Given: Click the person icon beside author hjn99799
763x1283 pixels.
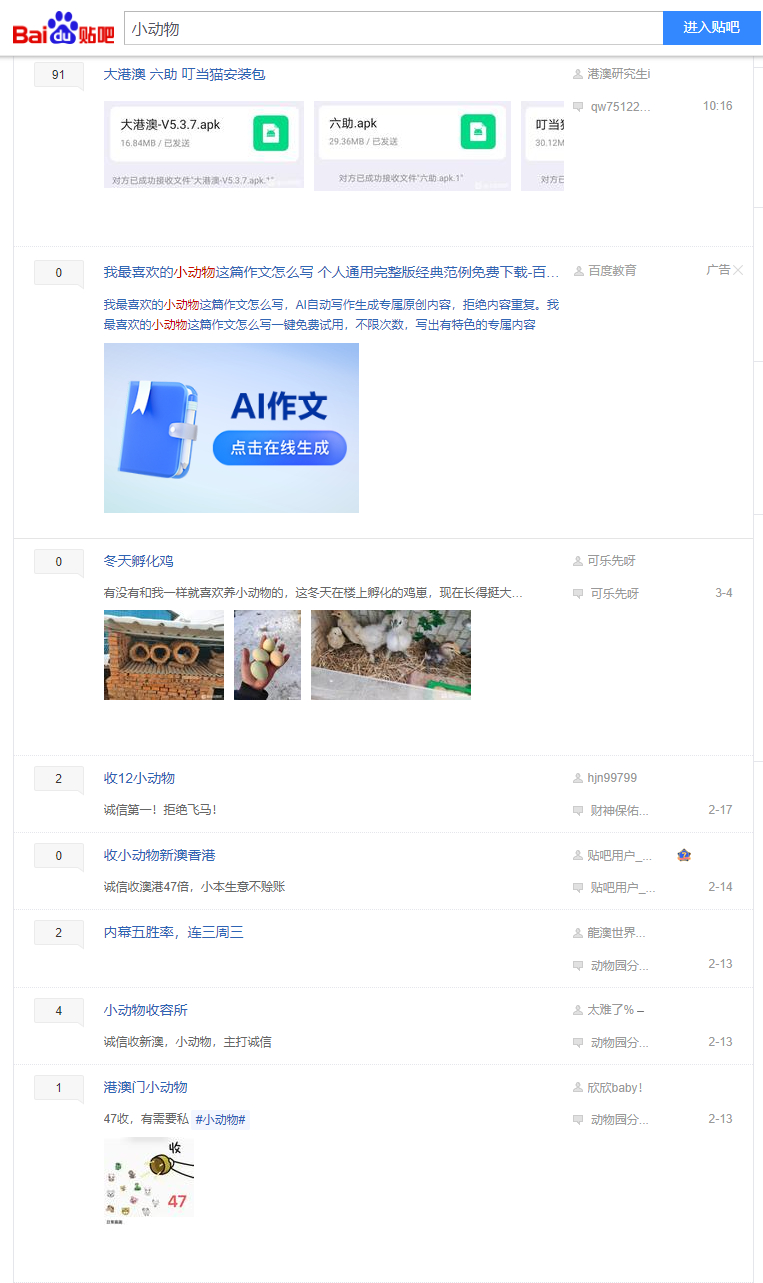Looking at the screenshot, I should (x=578, y=778).
